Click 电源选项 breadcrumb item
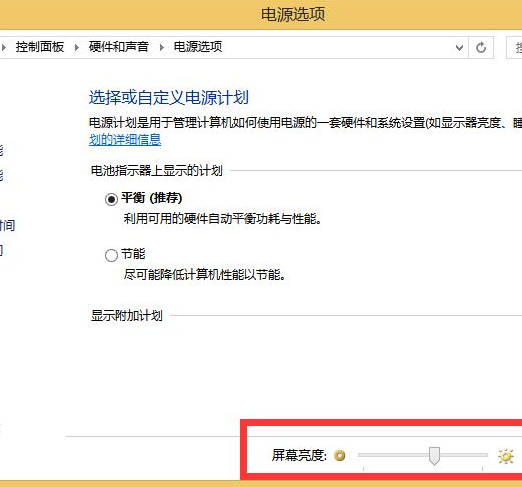The image size is (522, 487). pos(198,47)
